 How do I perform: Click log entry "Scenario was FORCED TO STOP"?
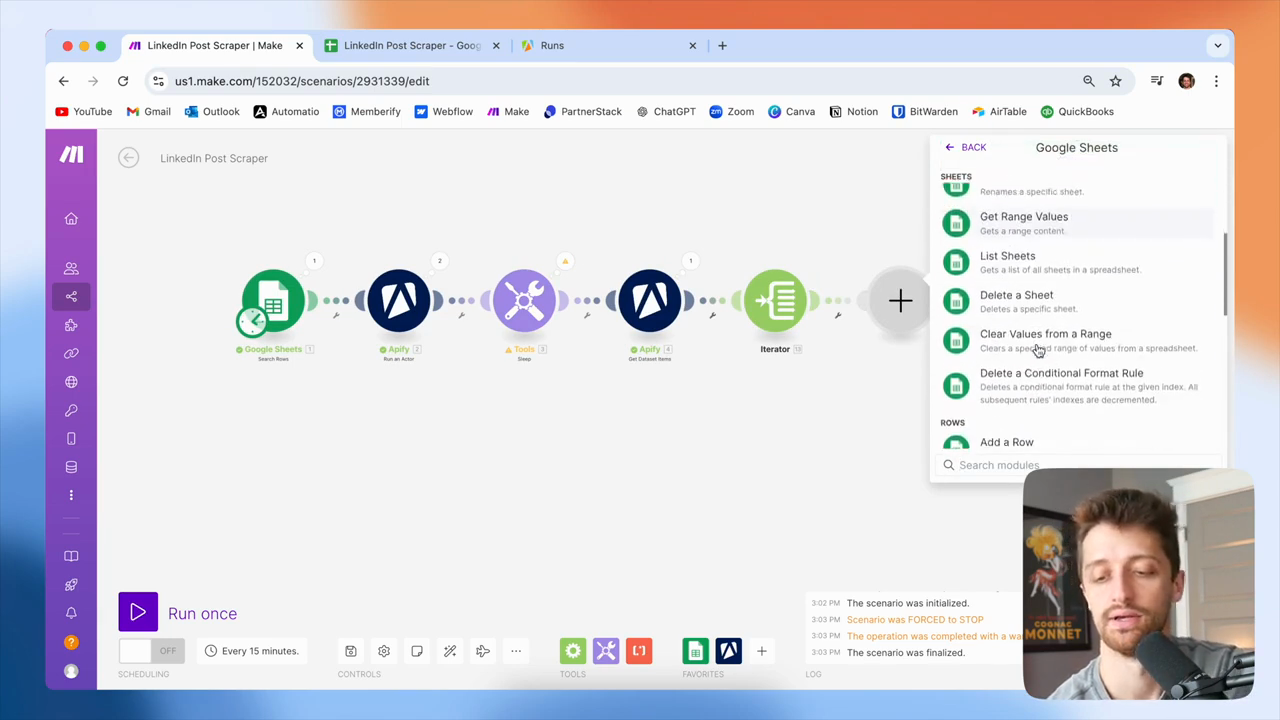915,620
